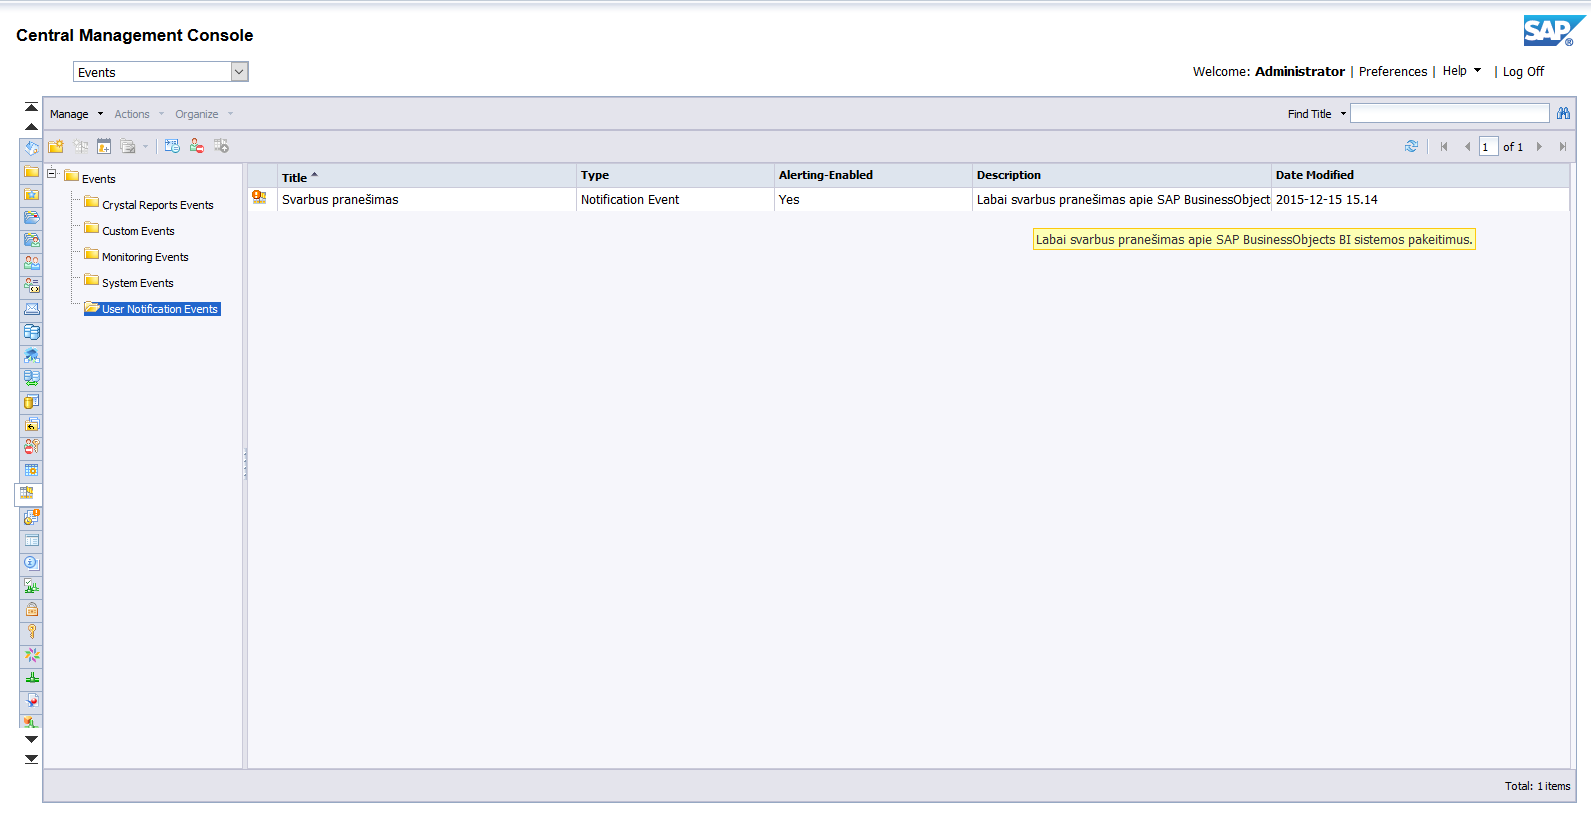
Task: Sort by the Title column header
Action: pyautogui.click(x=294, y=177)
